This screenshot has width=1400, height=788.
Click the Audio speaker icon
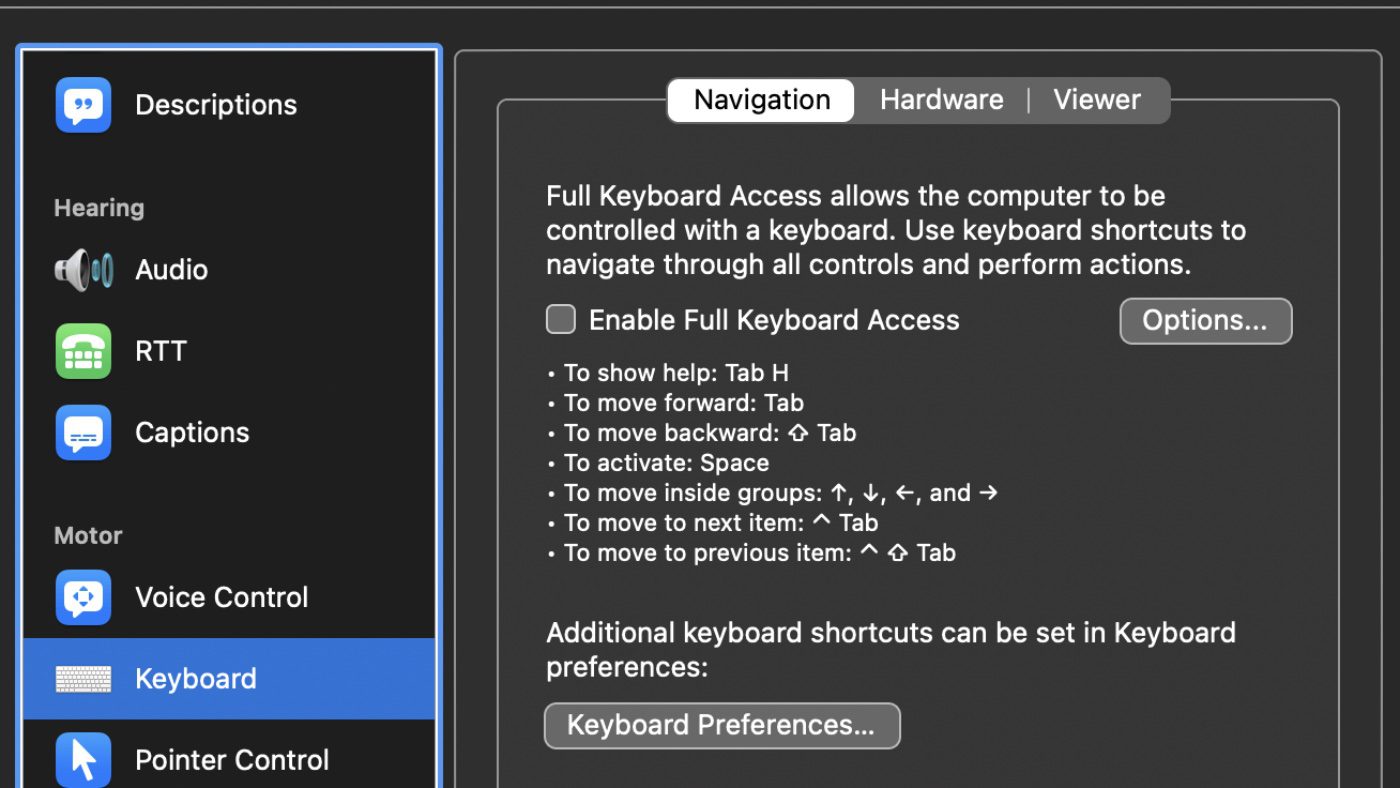coord(83,270)
